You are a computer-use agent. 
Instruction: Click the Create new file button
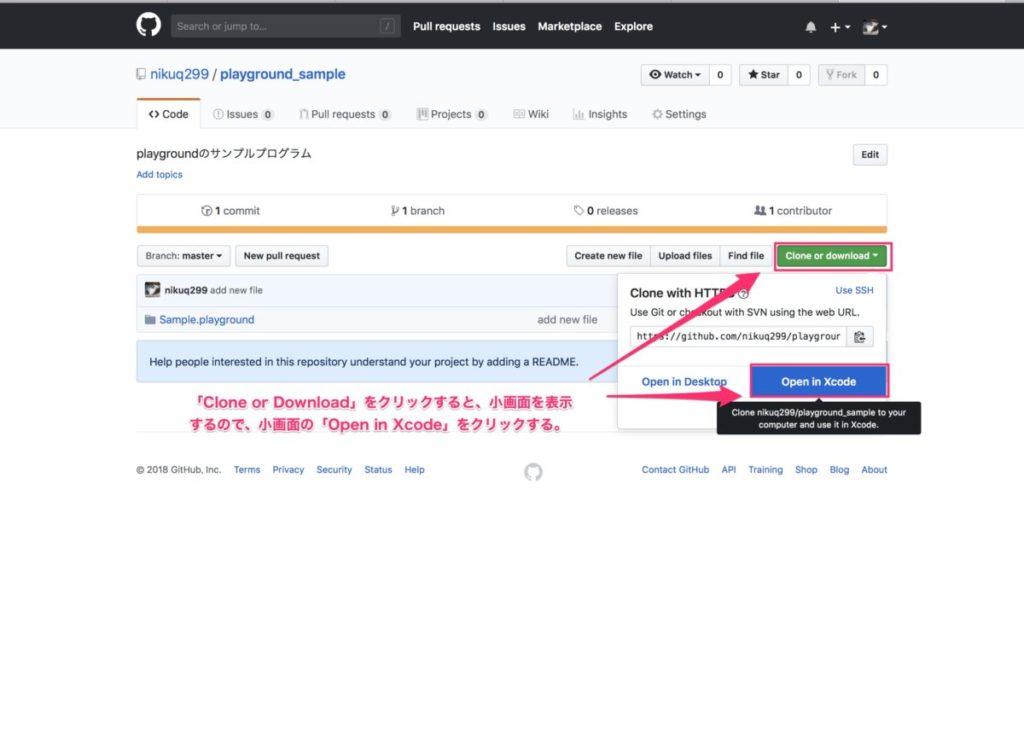click(608, 255)
